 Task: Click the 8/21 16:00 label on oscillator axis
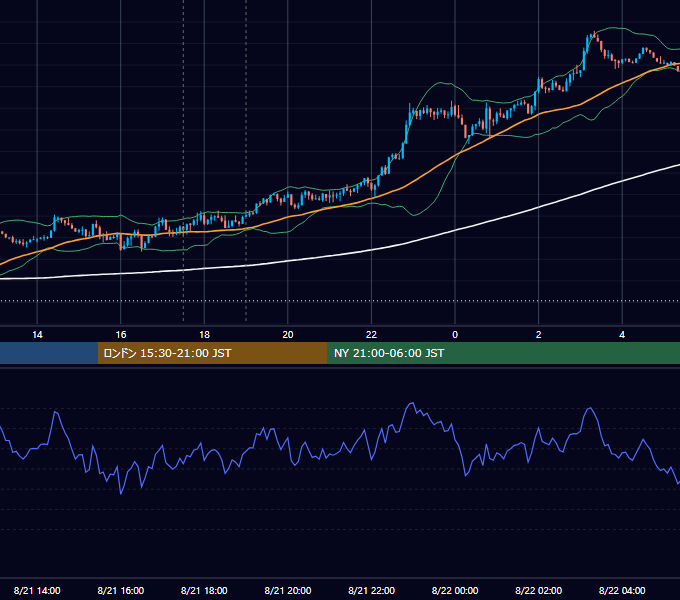[x=121, y=590]
